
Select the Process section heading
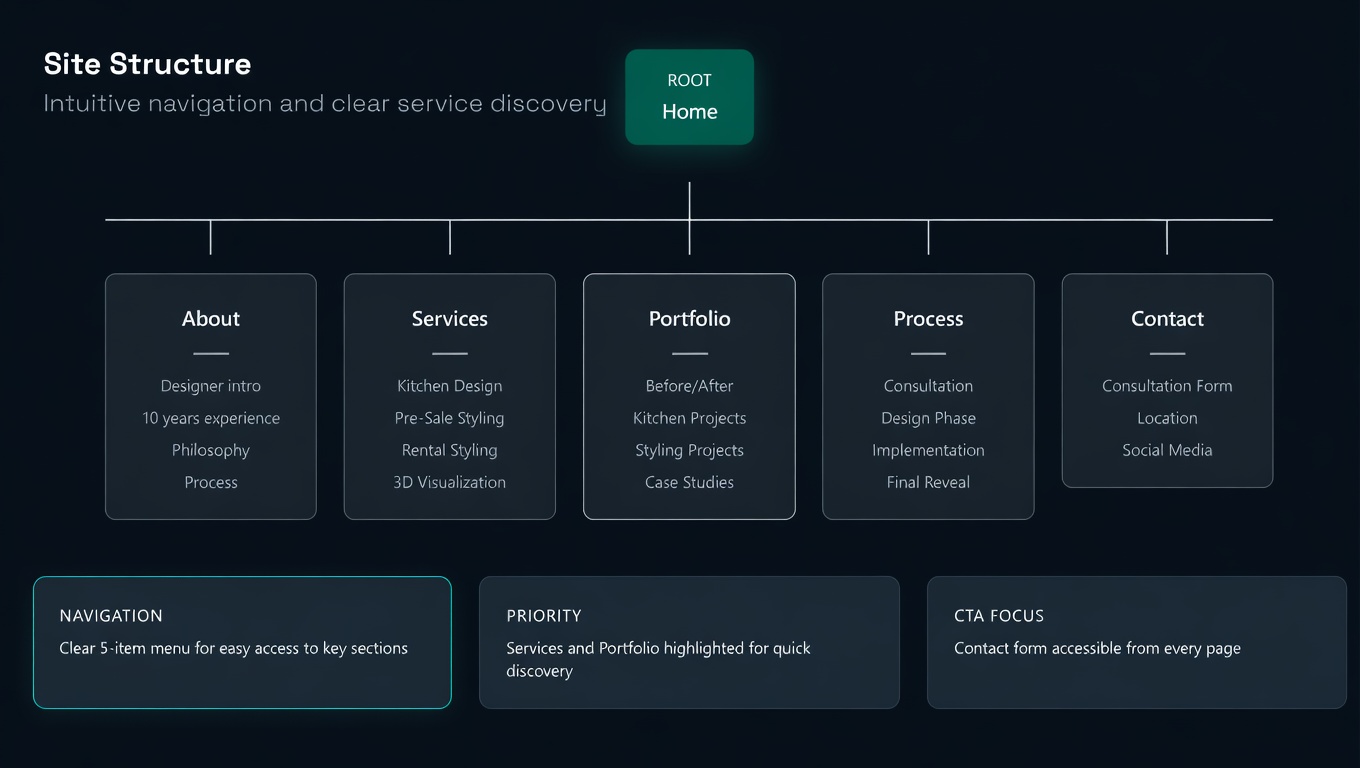(x=928, y=319)
